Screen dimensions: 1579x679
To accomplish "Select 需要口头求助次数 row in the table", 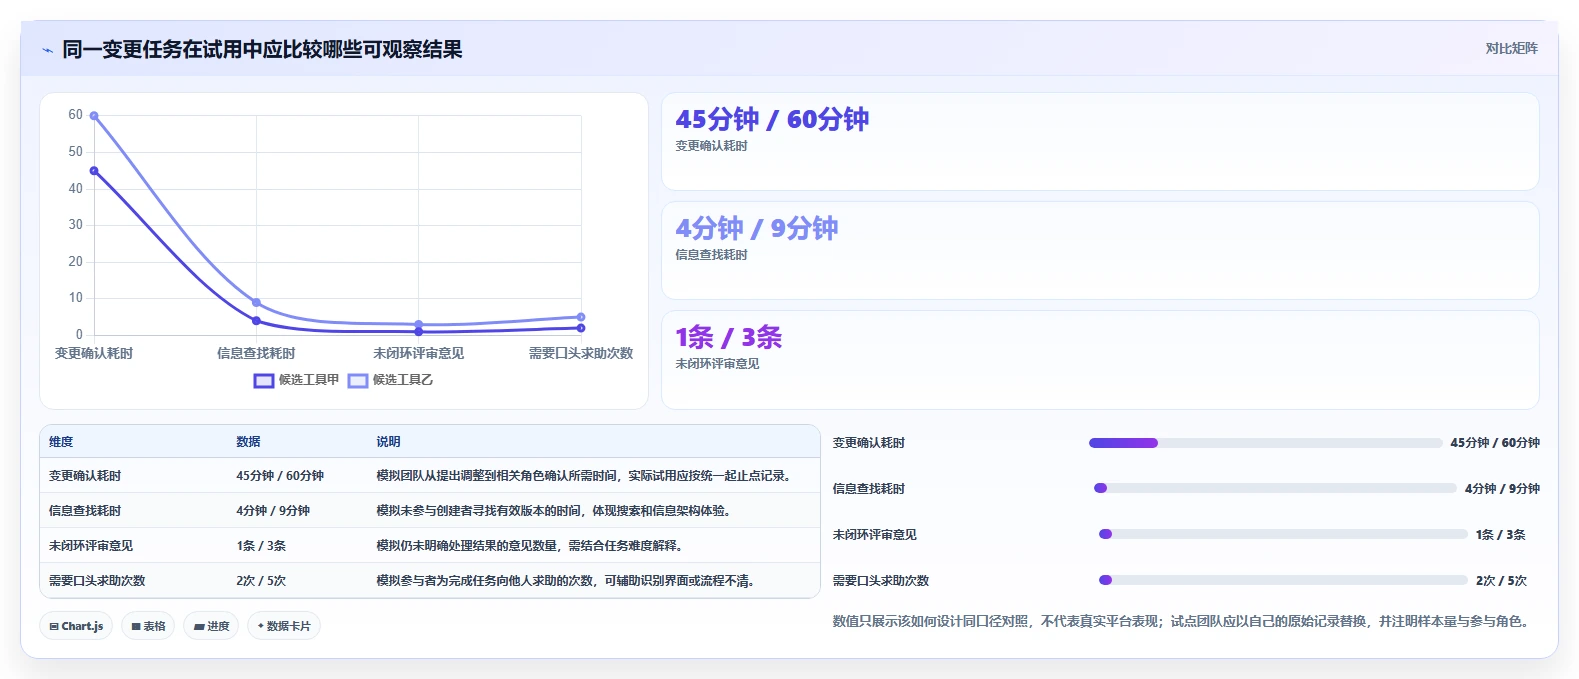I will tap(430, 580).
